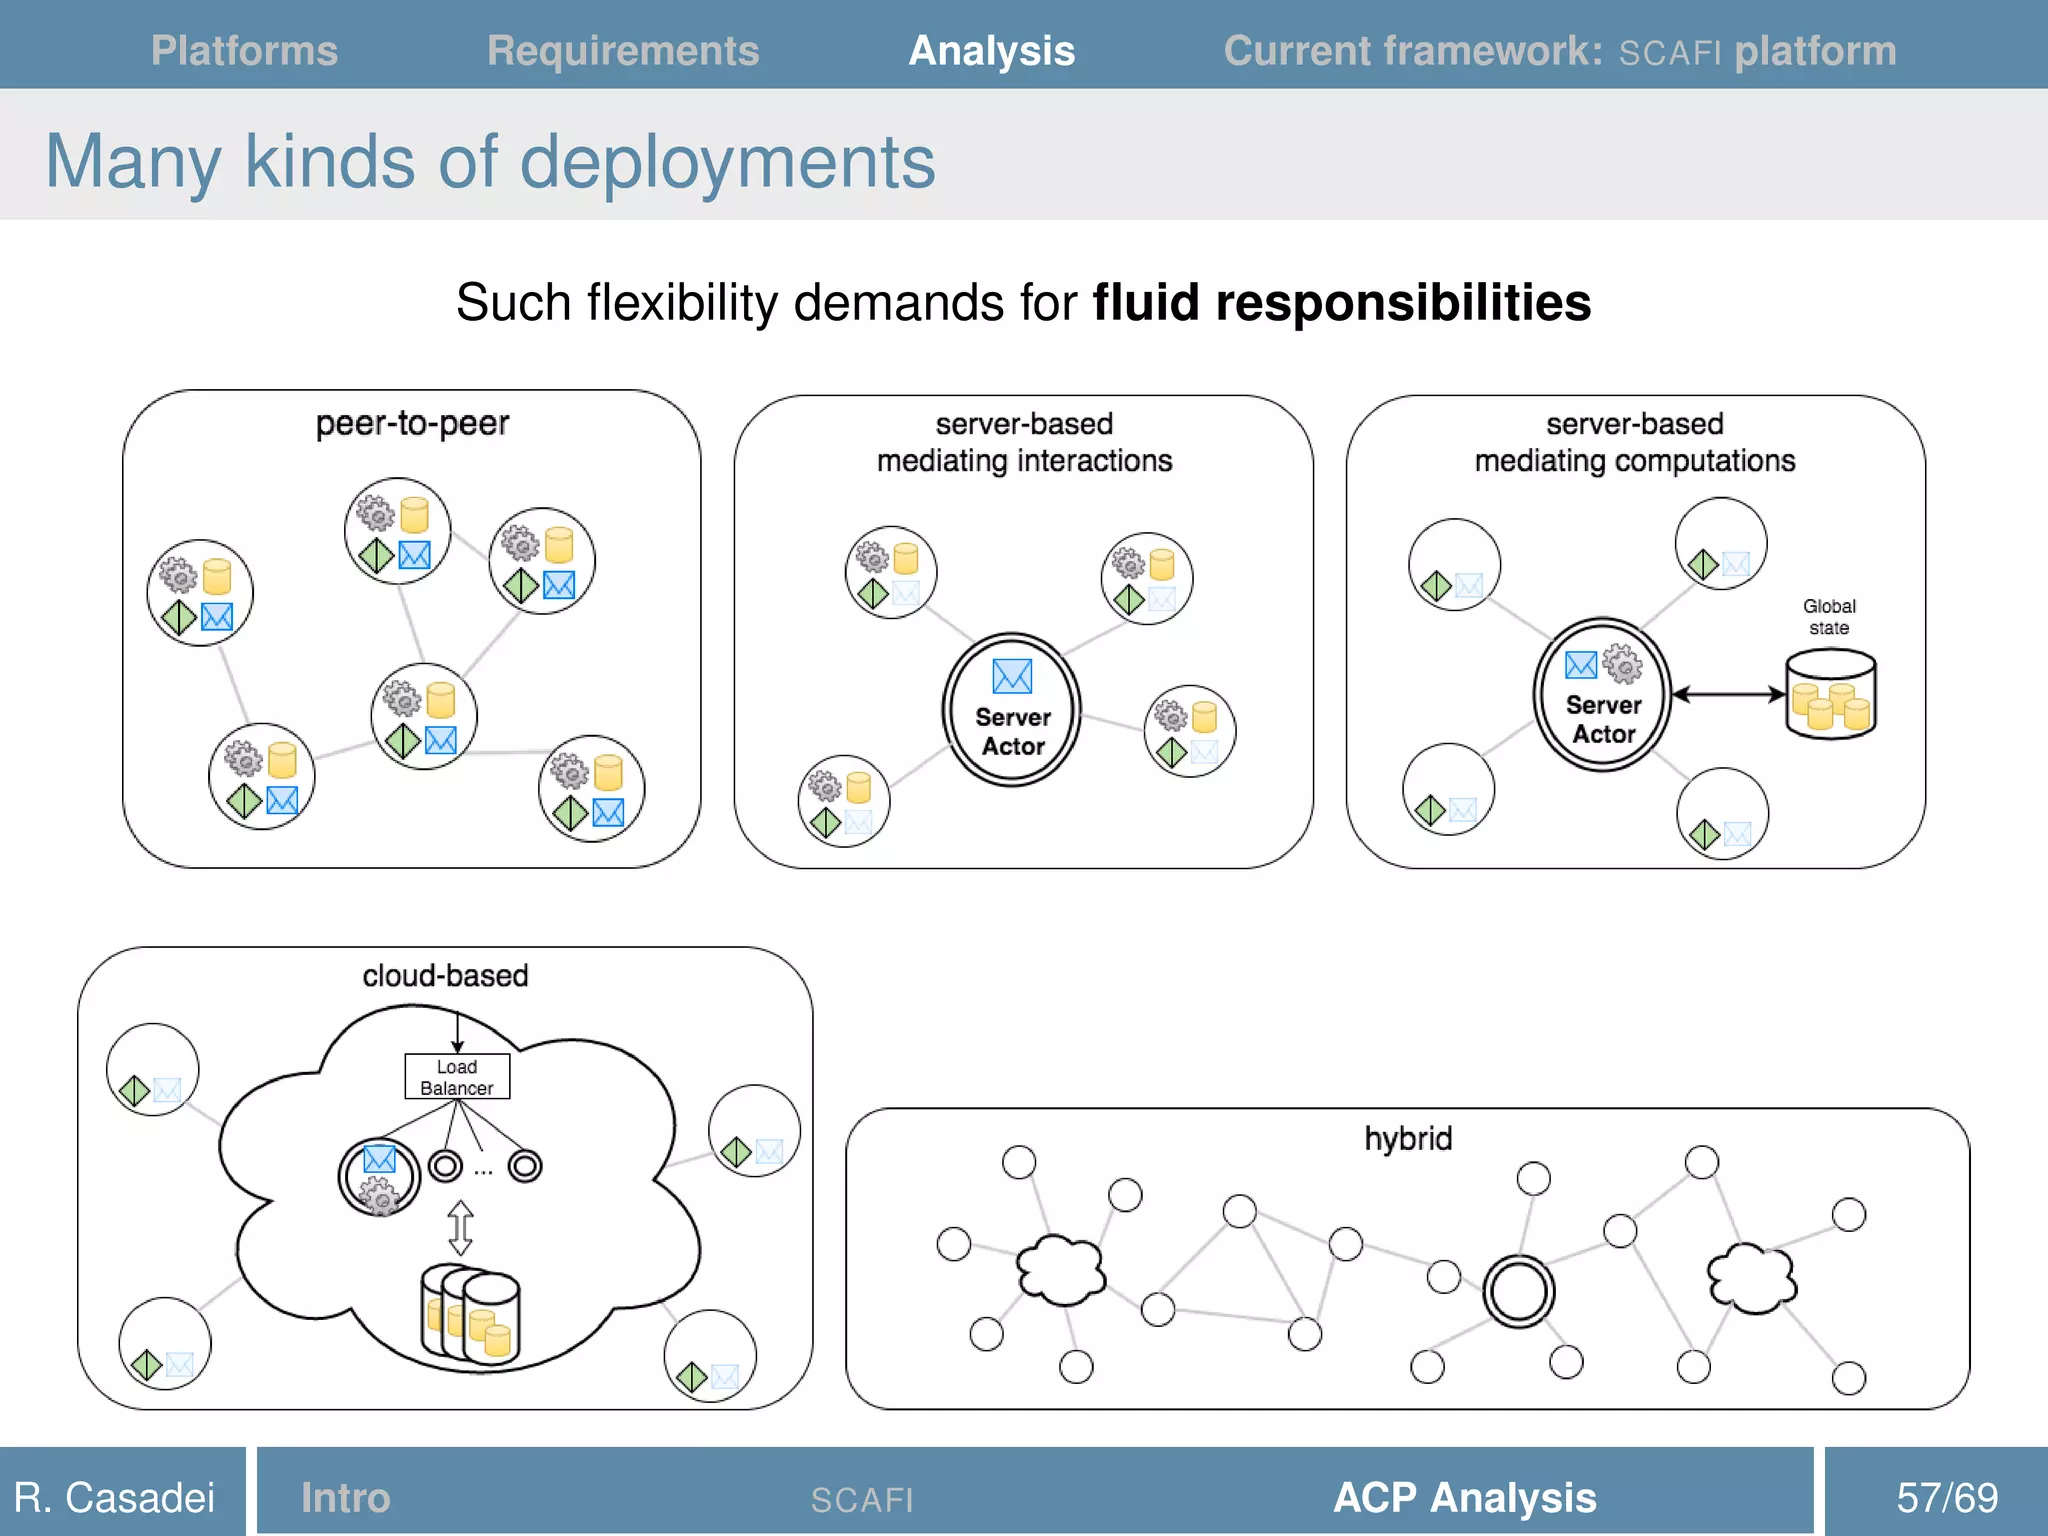Image resolution: width=2048 pixels, height=1536 pixels.
Task: Click 'server-based mediating interactions' label
Action: [1024, 442]
